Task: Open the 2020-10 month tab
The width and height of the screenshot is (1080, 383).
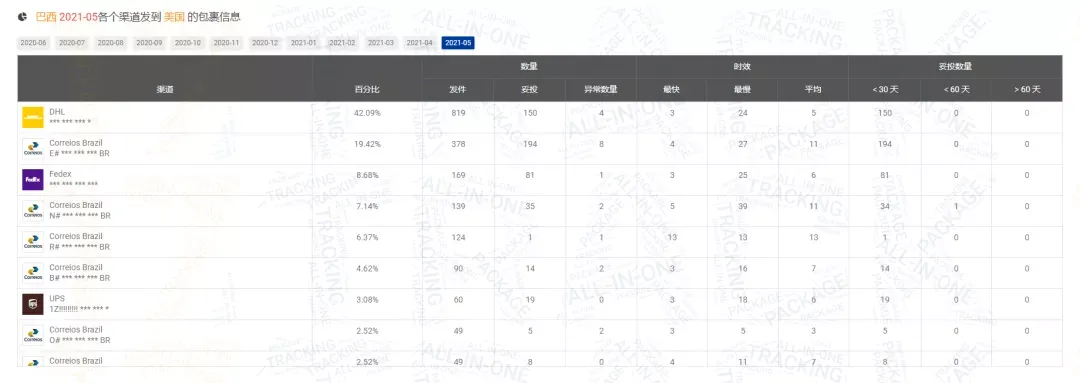Action: [188, 43]
